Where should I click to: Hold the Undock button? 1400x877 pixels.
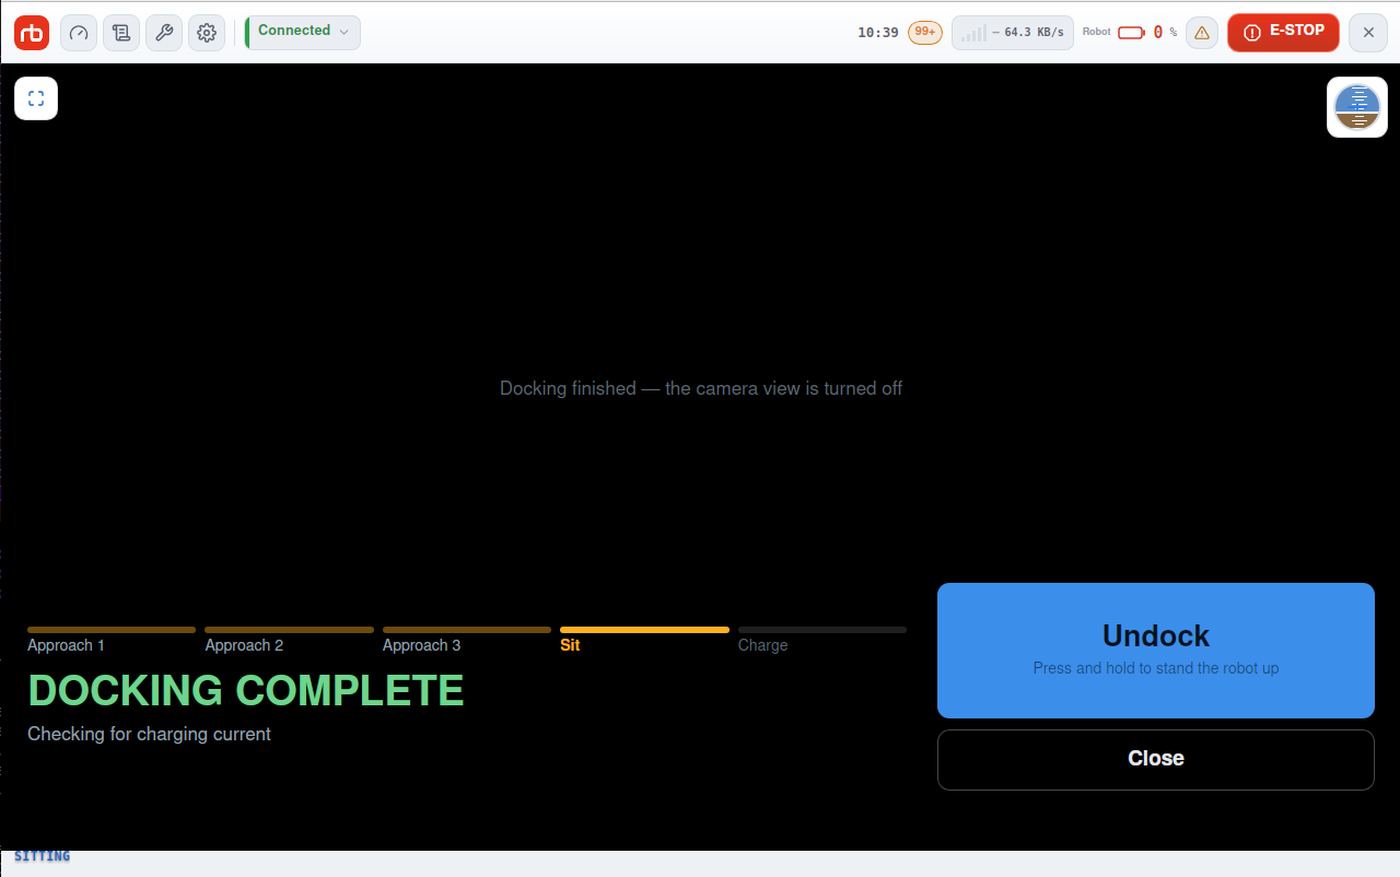click(x=1156, y=650)
